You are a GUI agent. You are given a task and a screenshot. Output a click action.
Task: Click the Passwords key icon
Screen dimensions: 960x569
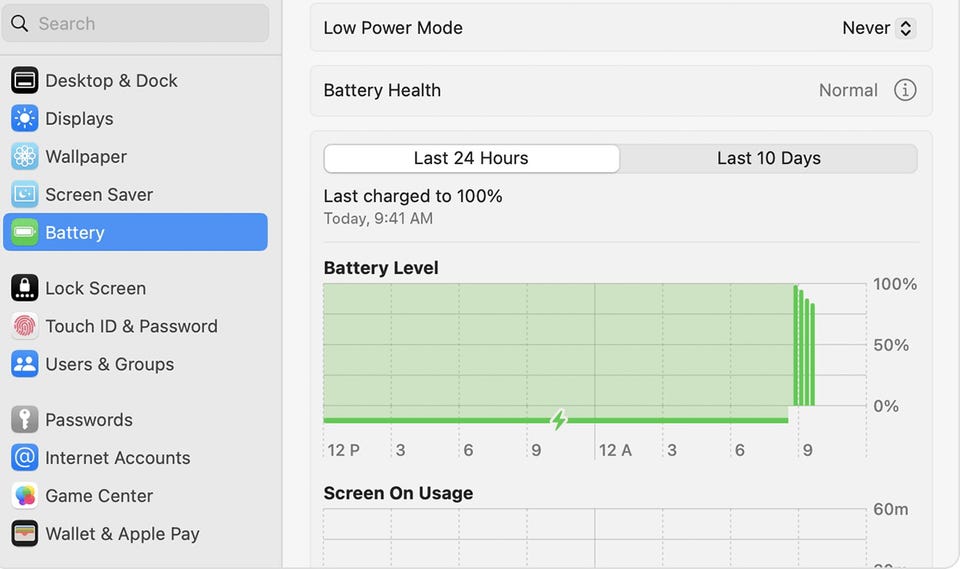pyautogui.click(x=24, y=420)
